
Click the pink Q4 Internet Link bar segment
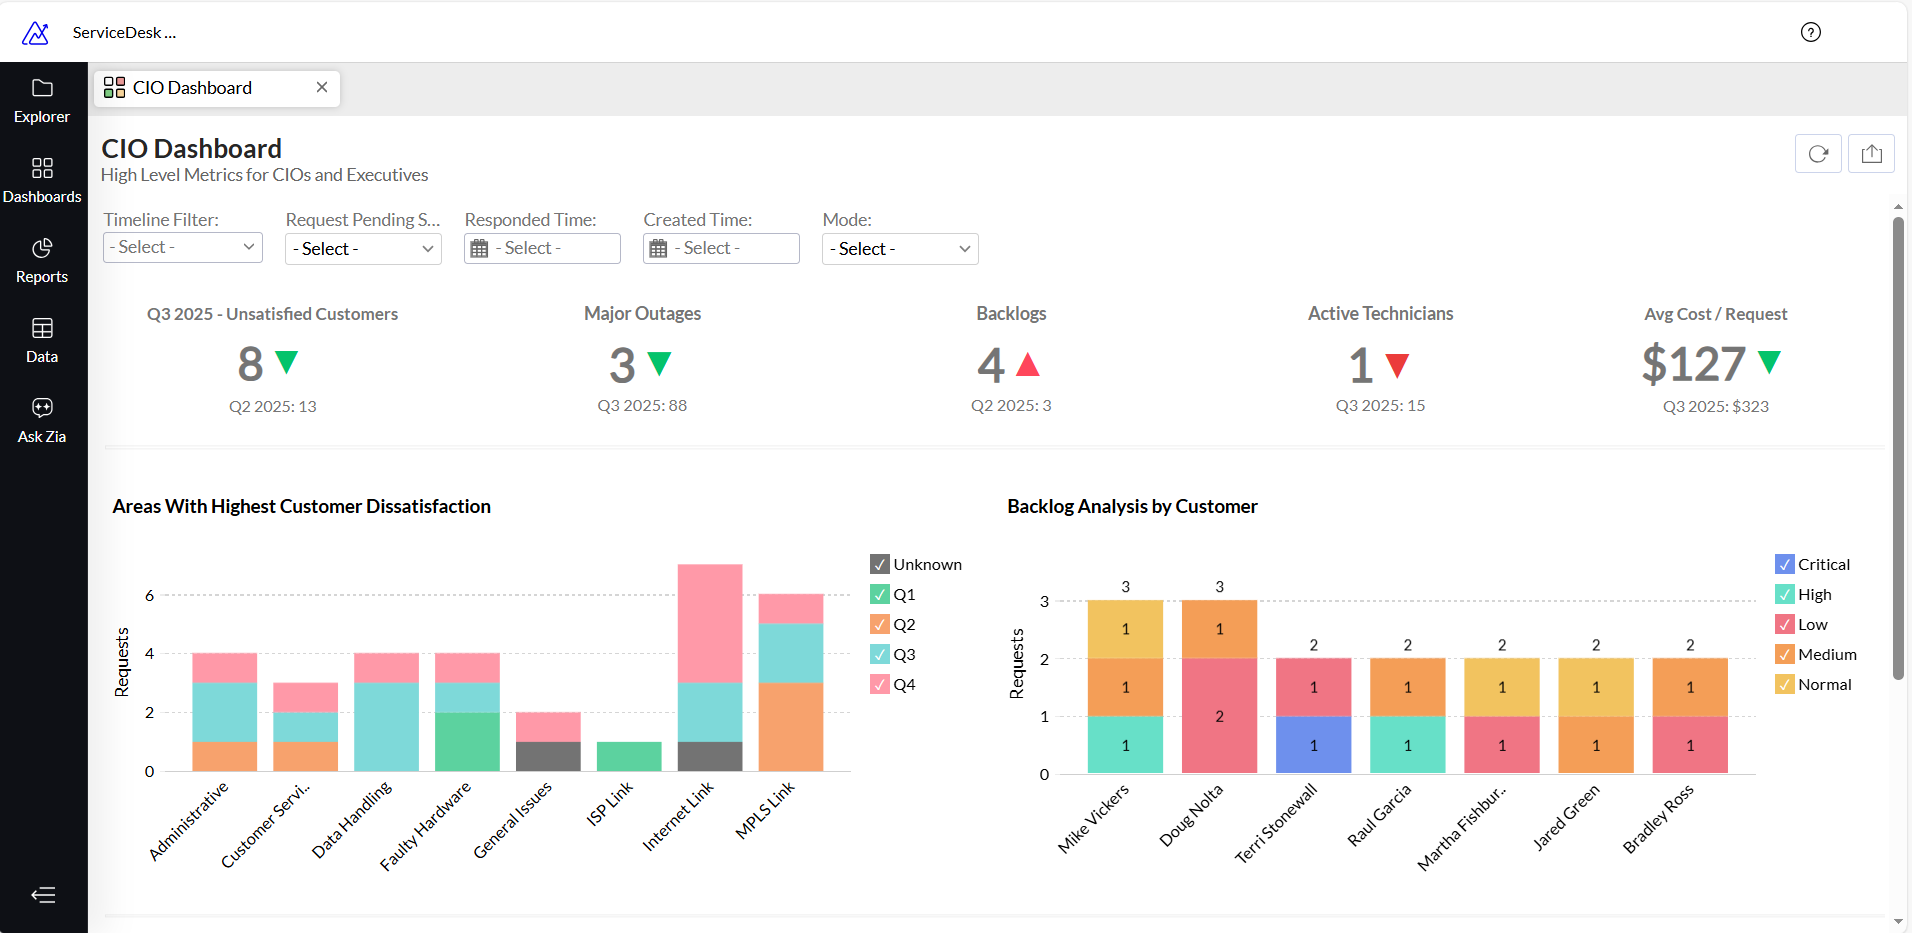[x=710, y=623]
